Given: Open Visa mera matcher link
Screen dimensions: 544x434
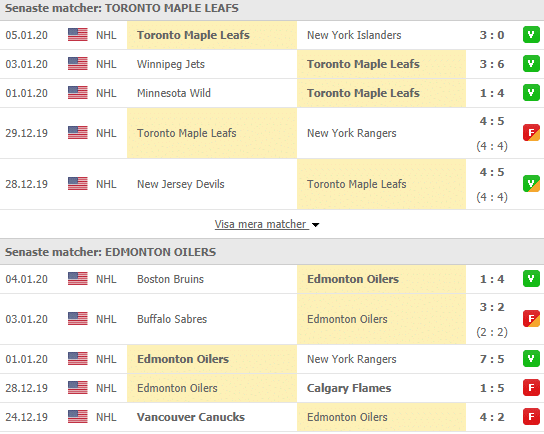Looking at the screenshot, I should [260, 224].
